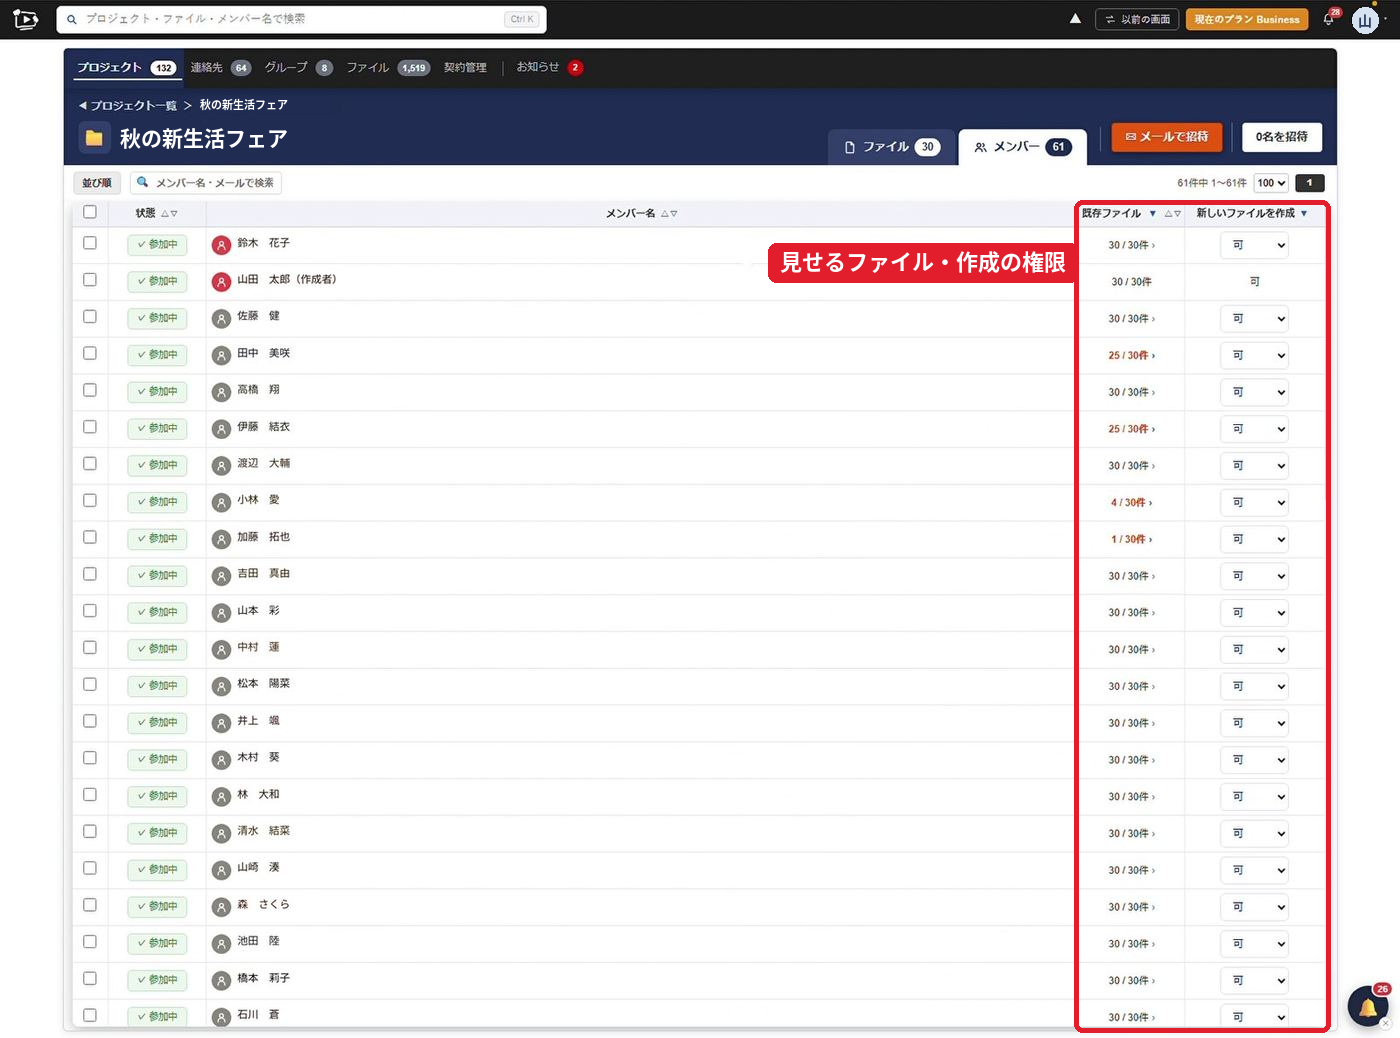
Task: Check the box for 加藤 拓也
Action: [x=90, y=537]
